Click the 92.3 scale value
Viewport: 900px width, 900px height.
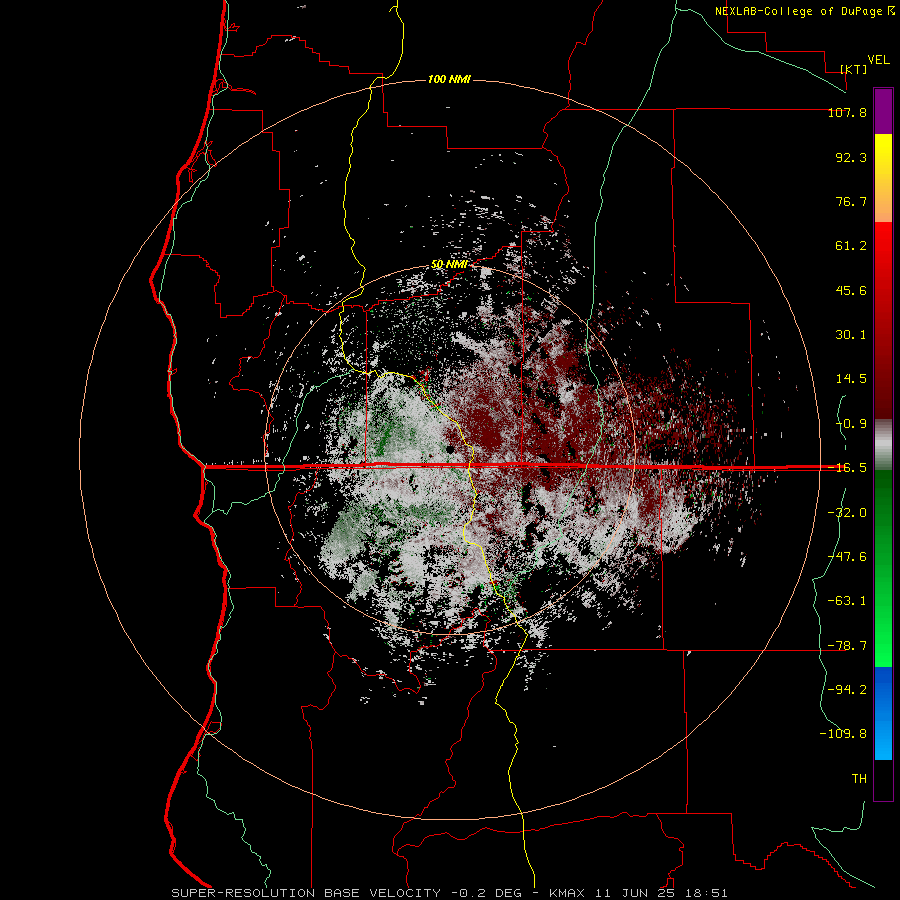(x=851, y=157)
